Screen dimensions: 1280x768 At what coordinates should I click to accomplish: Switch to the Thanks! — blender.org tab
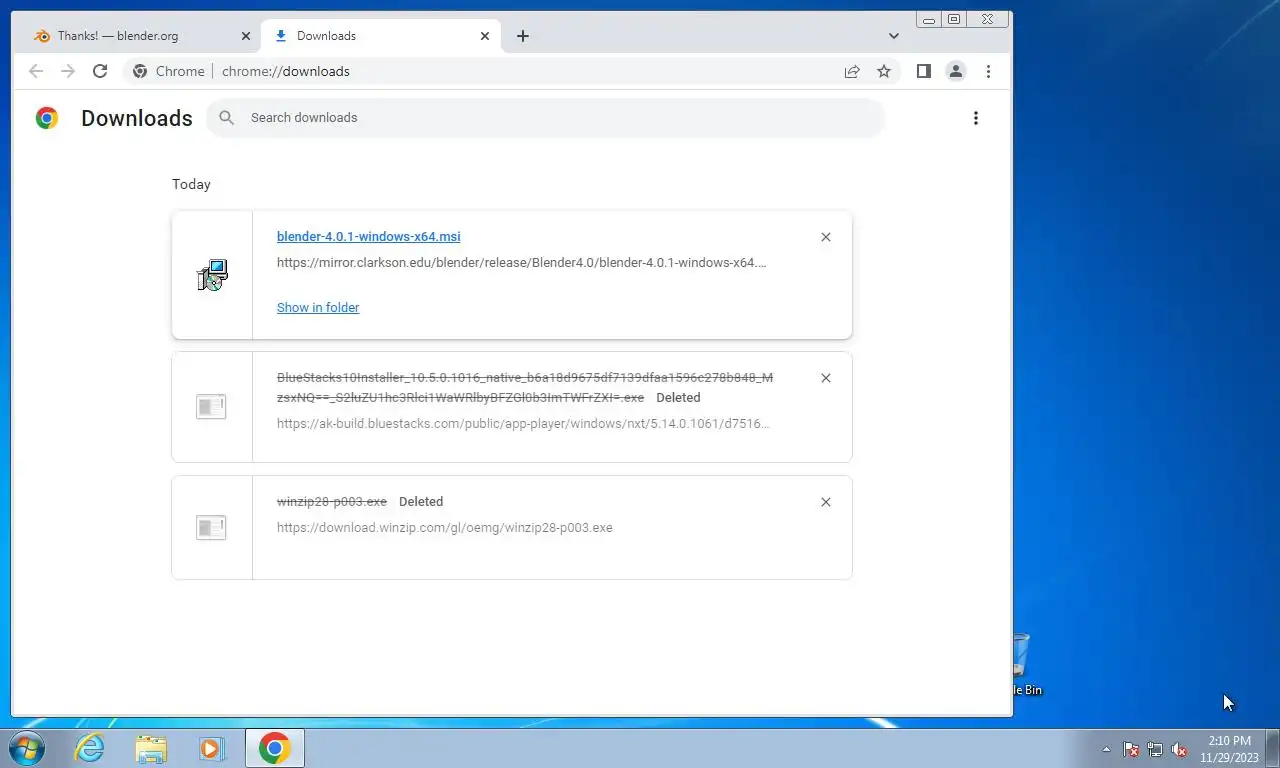(140, 36)
